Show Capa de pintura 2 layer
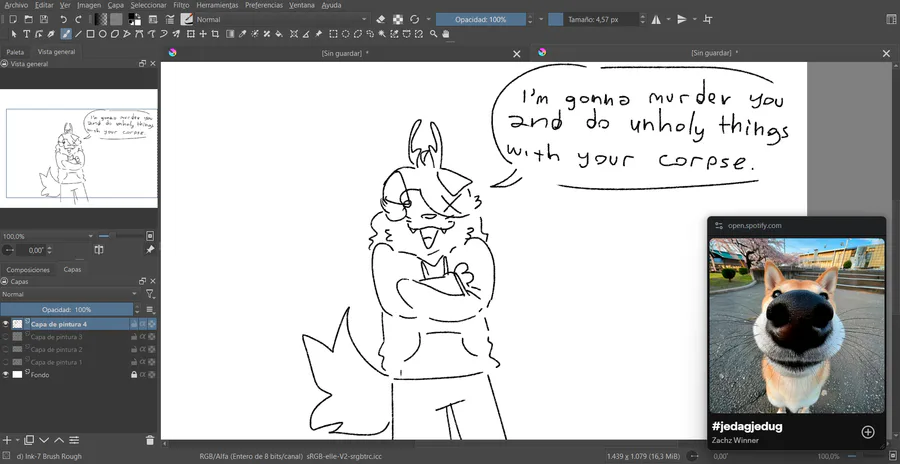Viewport: 900px width, 464px height. pos(5,350)
